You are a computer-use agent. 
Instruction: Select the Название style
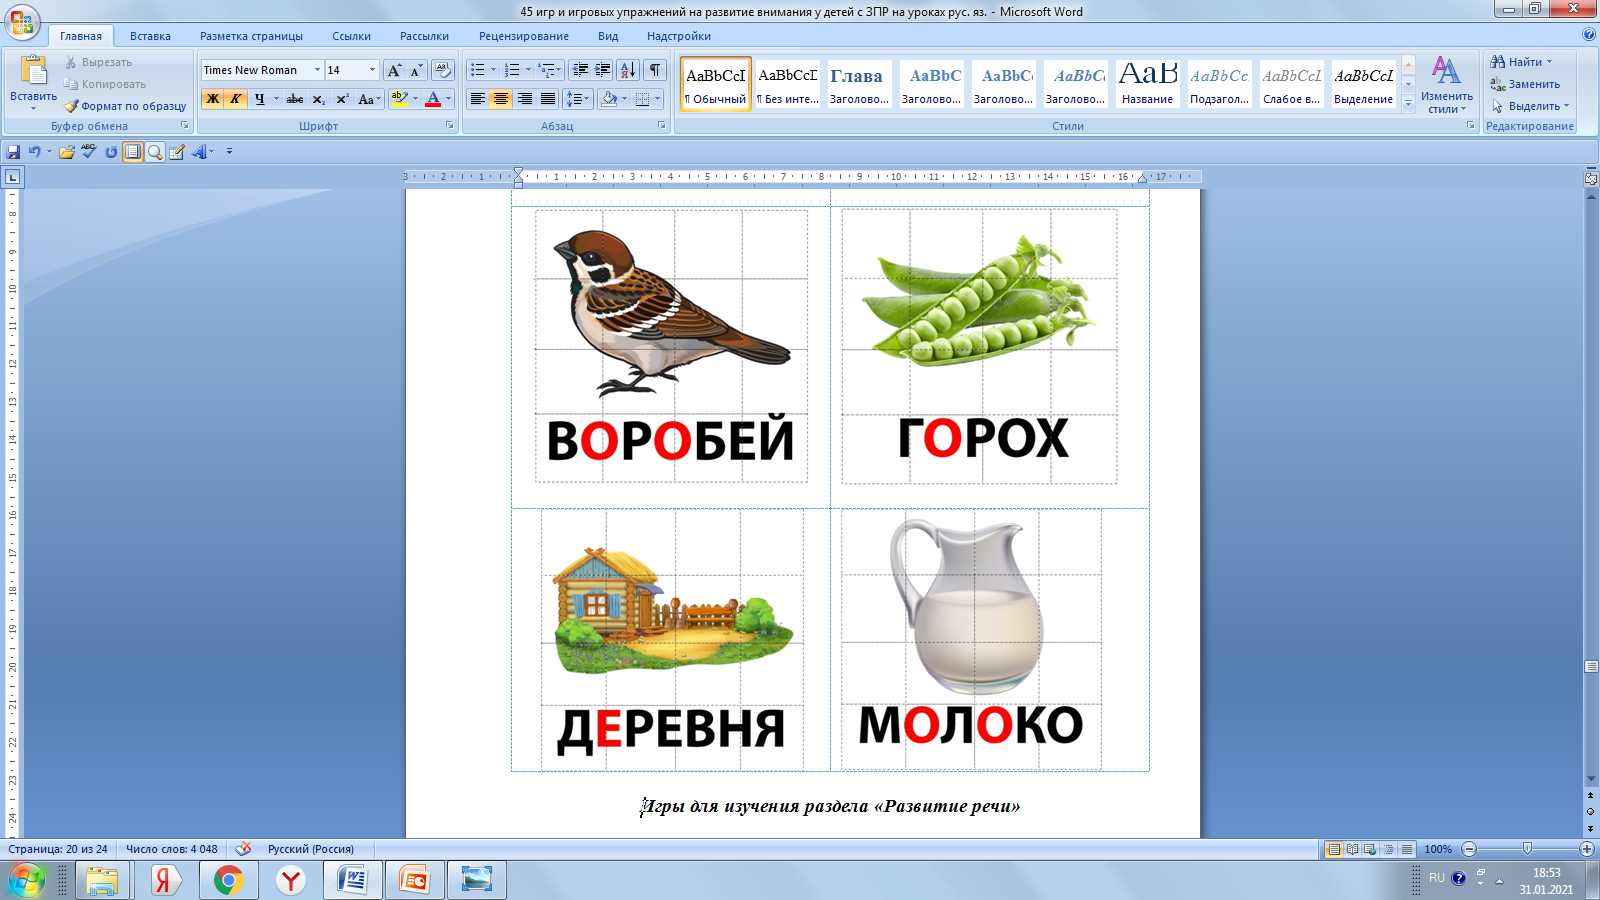(x=1147, y=84)
